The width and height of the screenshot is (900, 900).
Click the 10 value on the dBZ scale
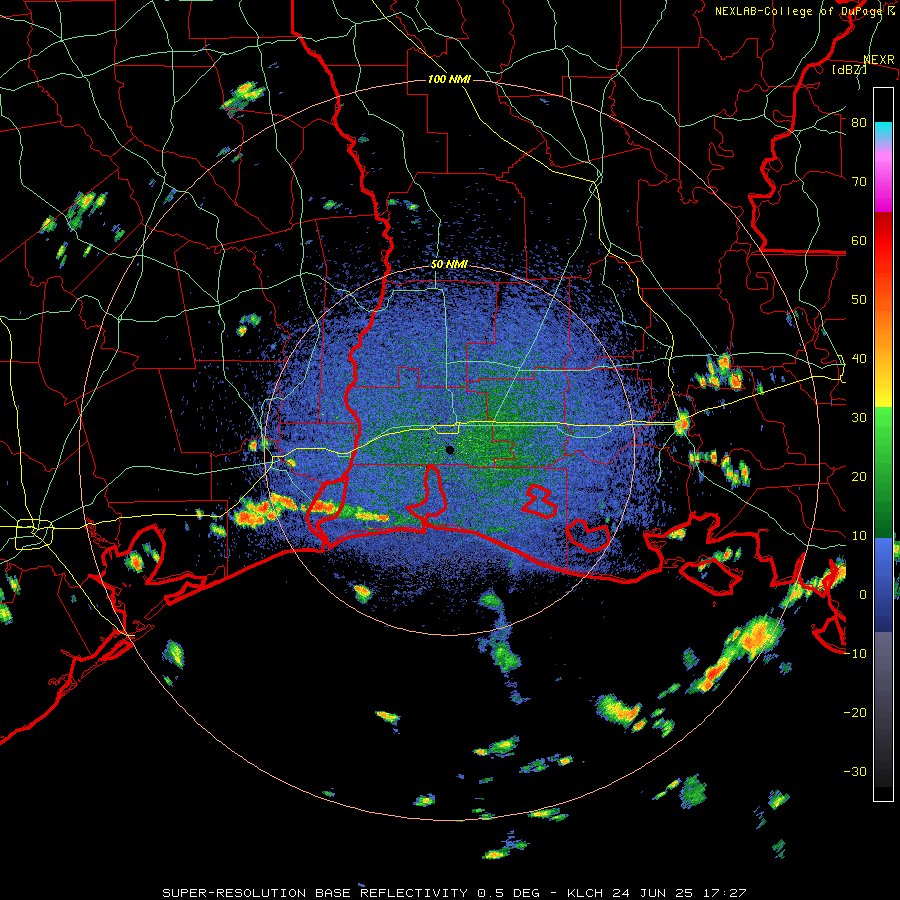tap(859, 536)
